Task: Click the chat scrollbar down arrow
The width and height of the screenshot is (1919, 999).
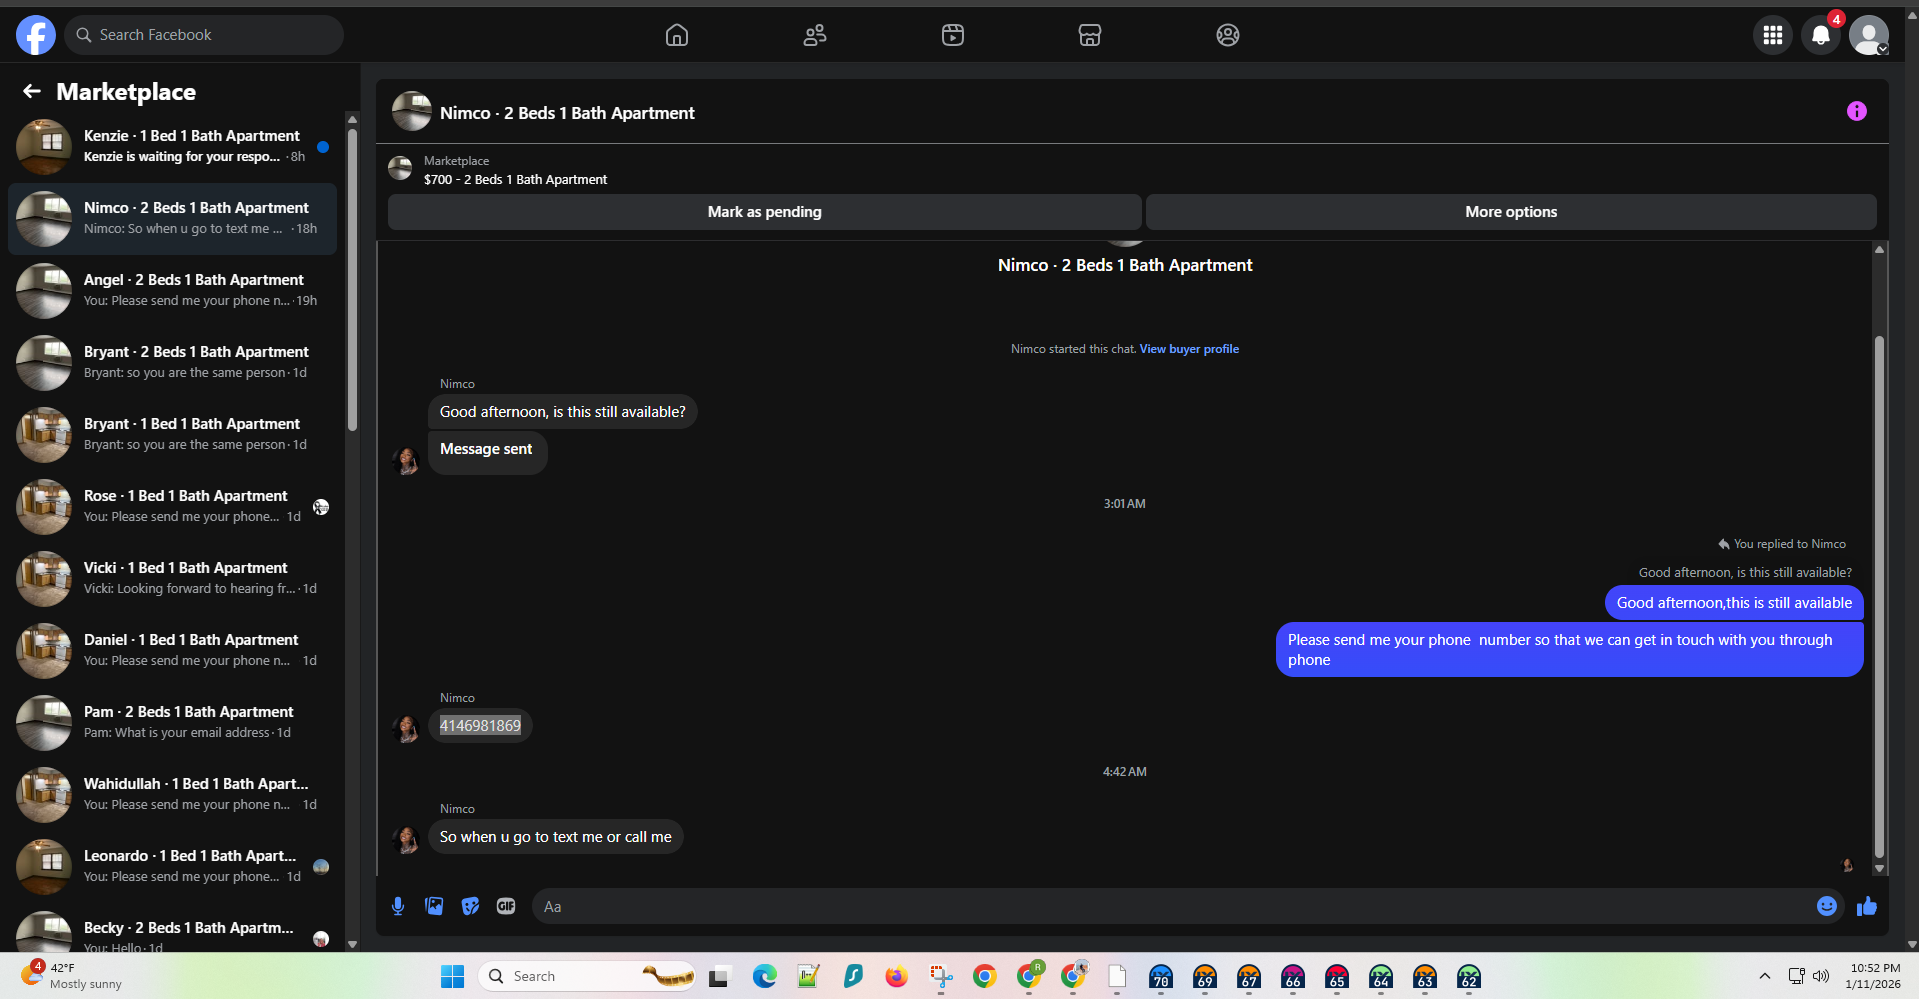Action: [x=1879, y=869]
